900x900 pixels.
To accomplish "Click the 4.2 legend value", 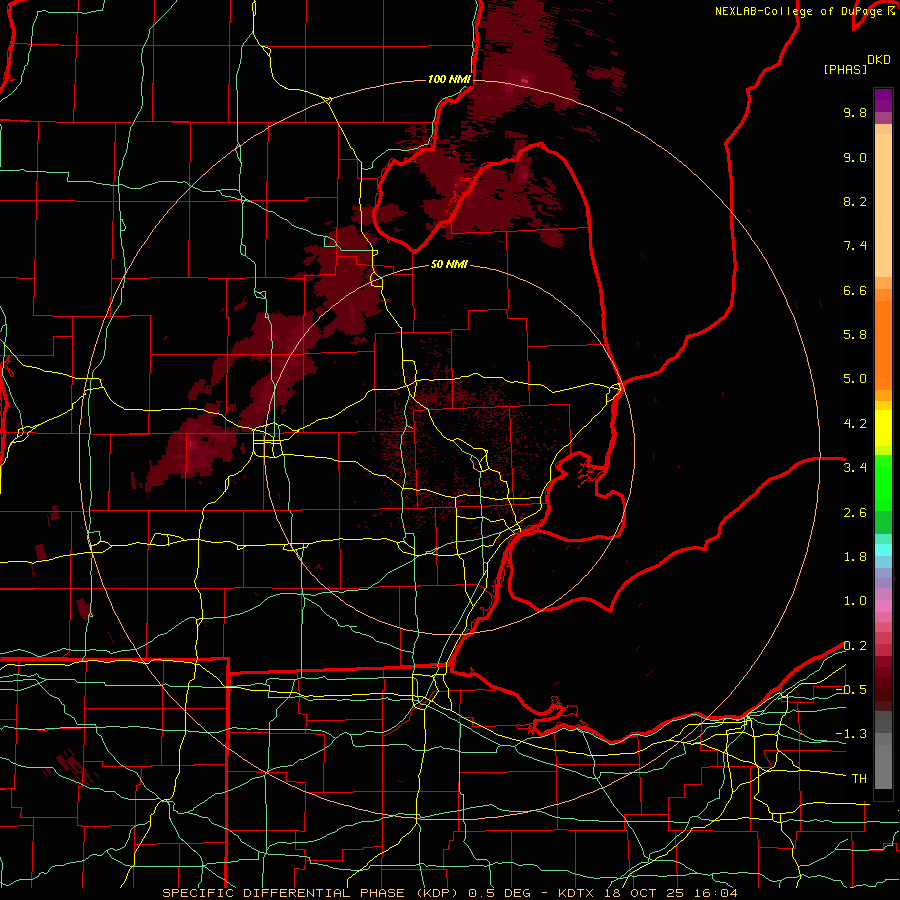I will [x=855, y=424].
